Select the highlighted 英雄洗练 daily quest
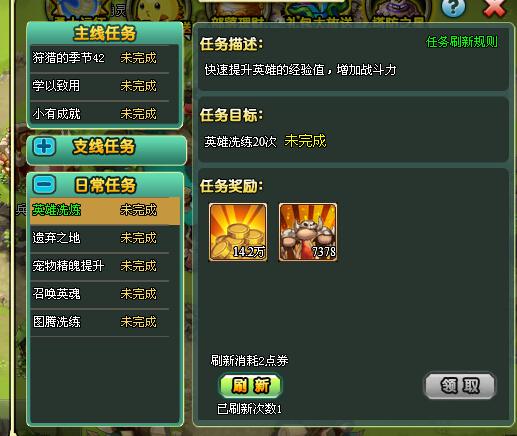This screenshot has width=517, height=436. (x=105, y=211)
